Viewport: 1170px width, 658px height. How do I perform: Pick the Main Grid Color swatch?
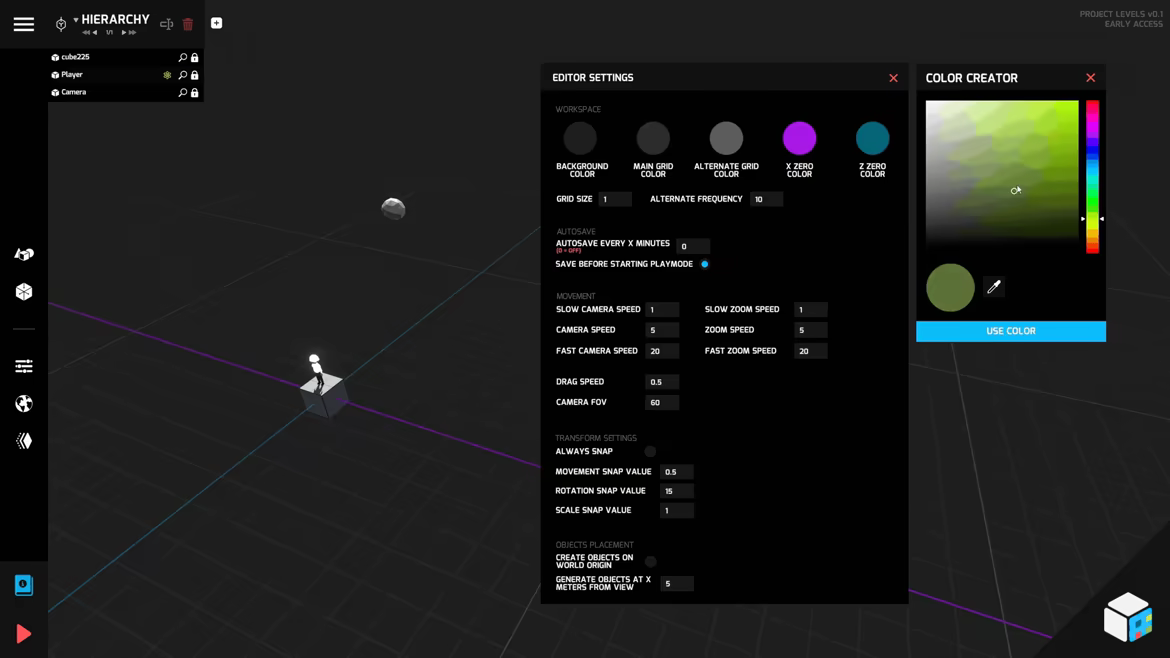pos(653,138)
